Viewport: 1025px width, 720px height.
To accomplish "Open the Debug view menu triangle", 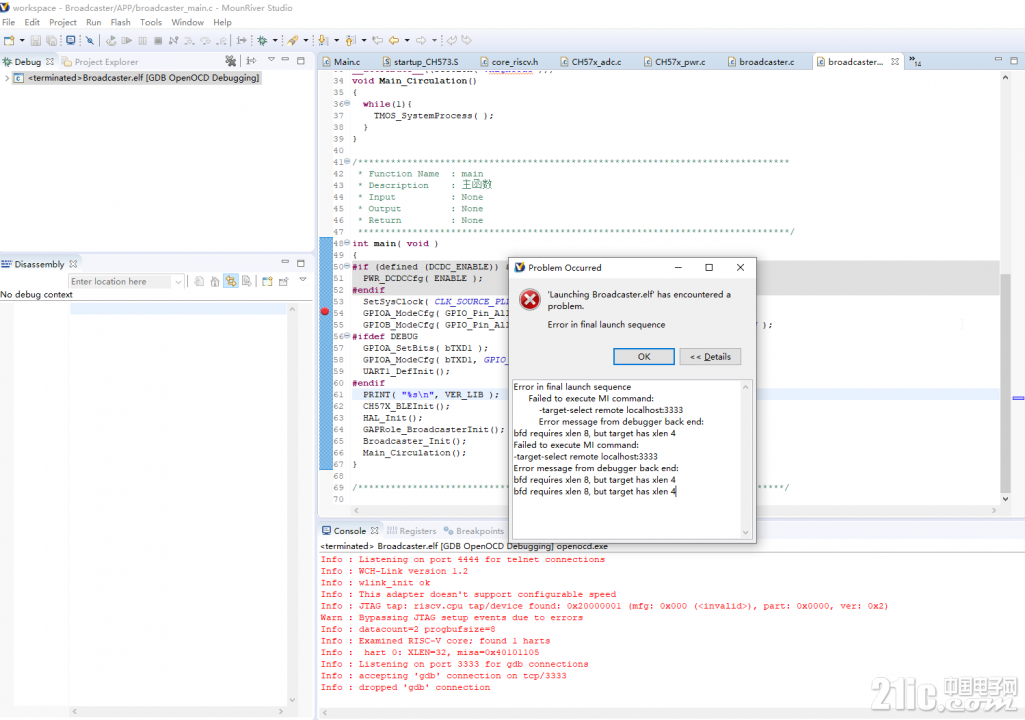I will [x=271, y=60].
